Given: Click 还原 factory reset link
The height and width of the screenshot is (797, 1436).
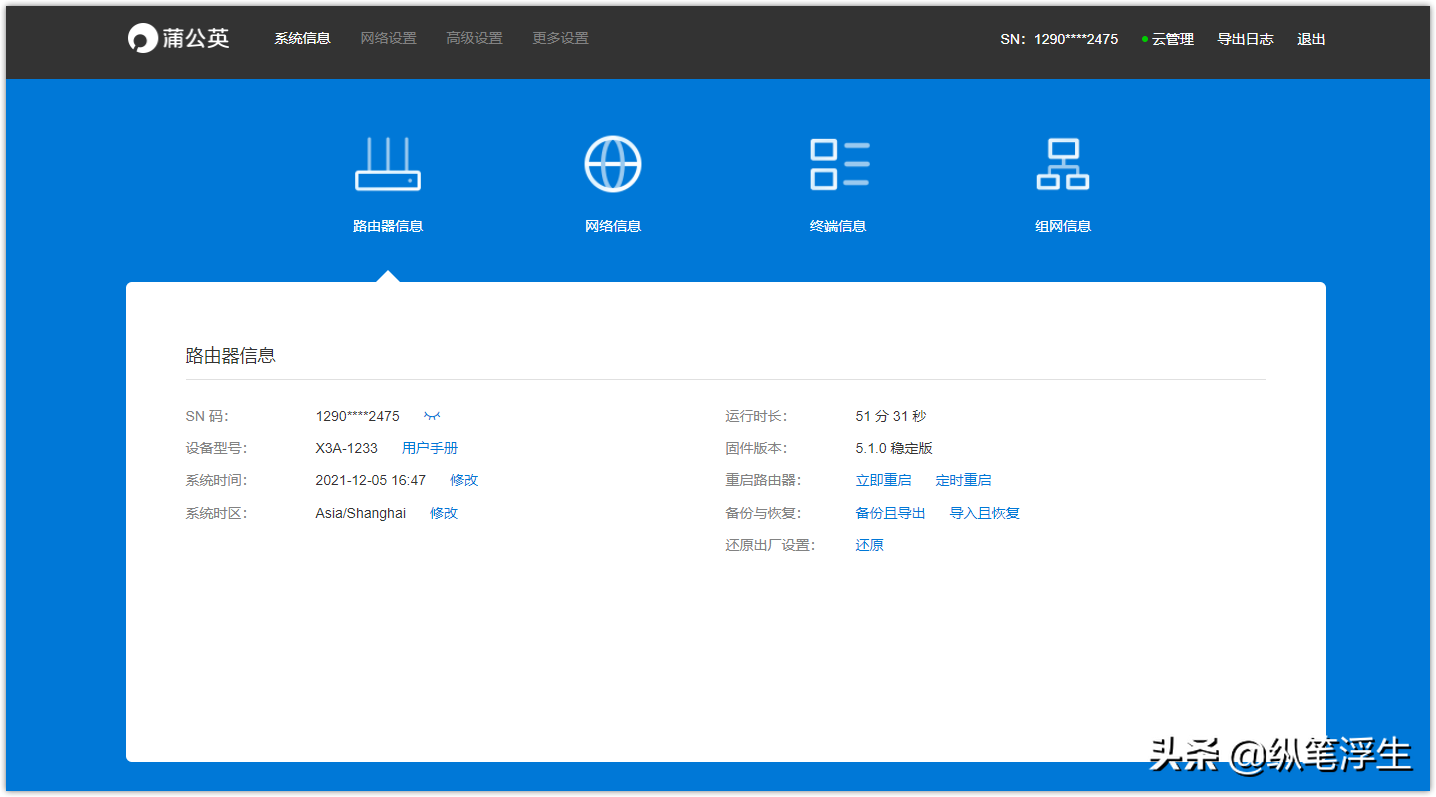Looking at the screenshot, I should [x=870, y=545].
